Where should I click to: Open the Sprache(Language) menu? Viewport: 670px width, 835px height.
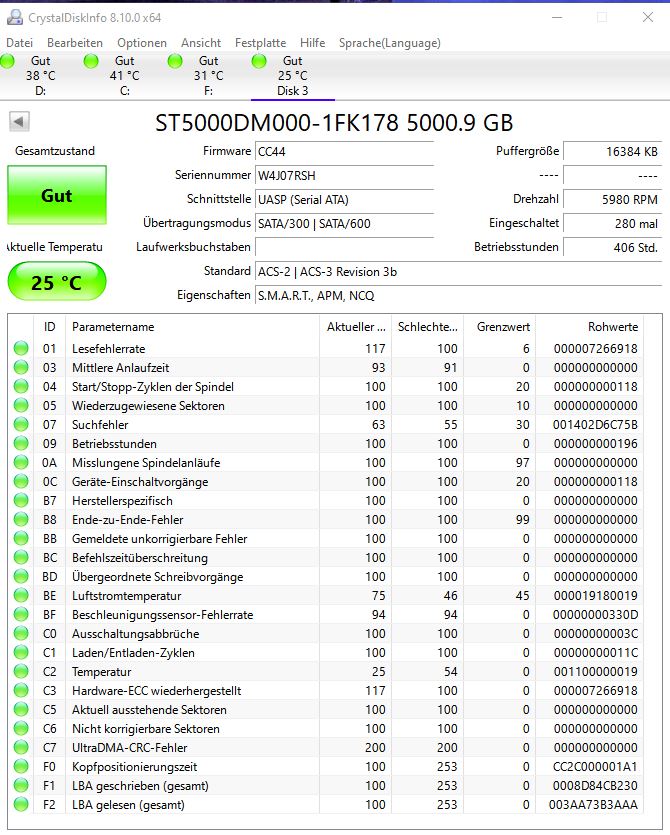[x=390, y=43]
